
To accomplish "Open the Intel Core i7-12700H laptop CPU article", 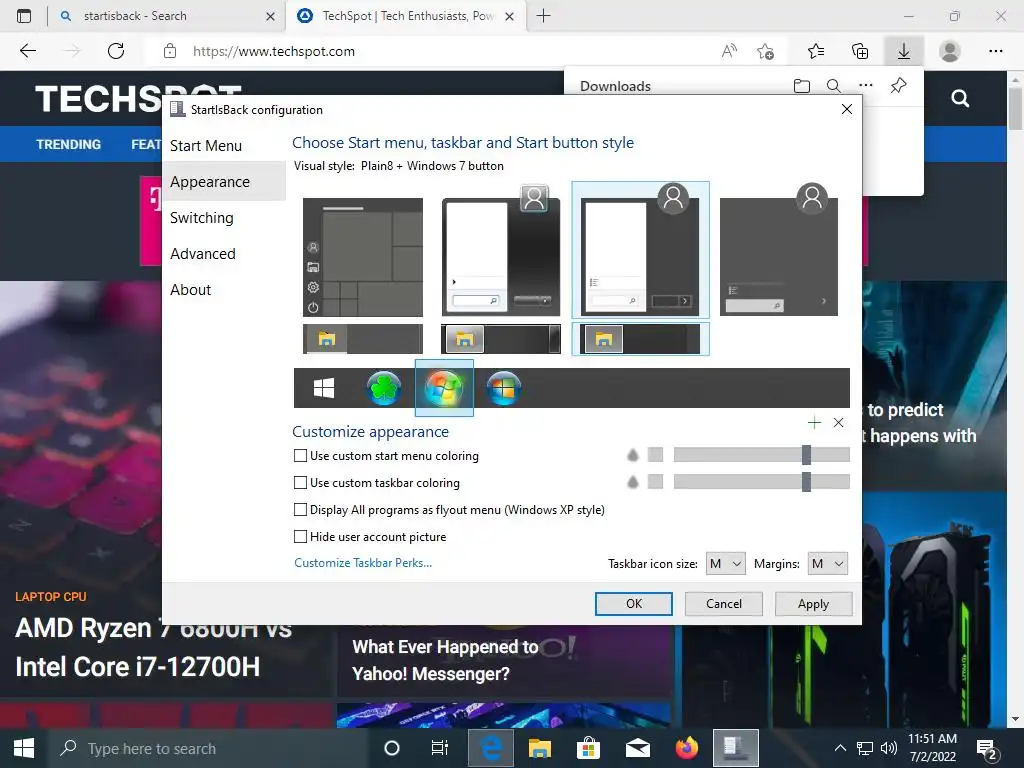I will pyautogui.click(x=153, y=647).
